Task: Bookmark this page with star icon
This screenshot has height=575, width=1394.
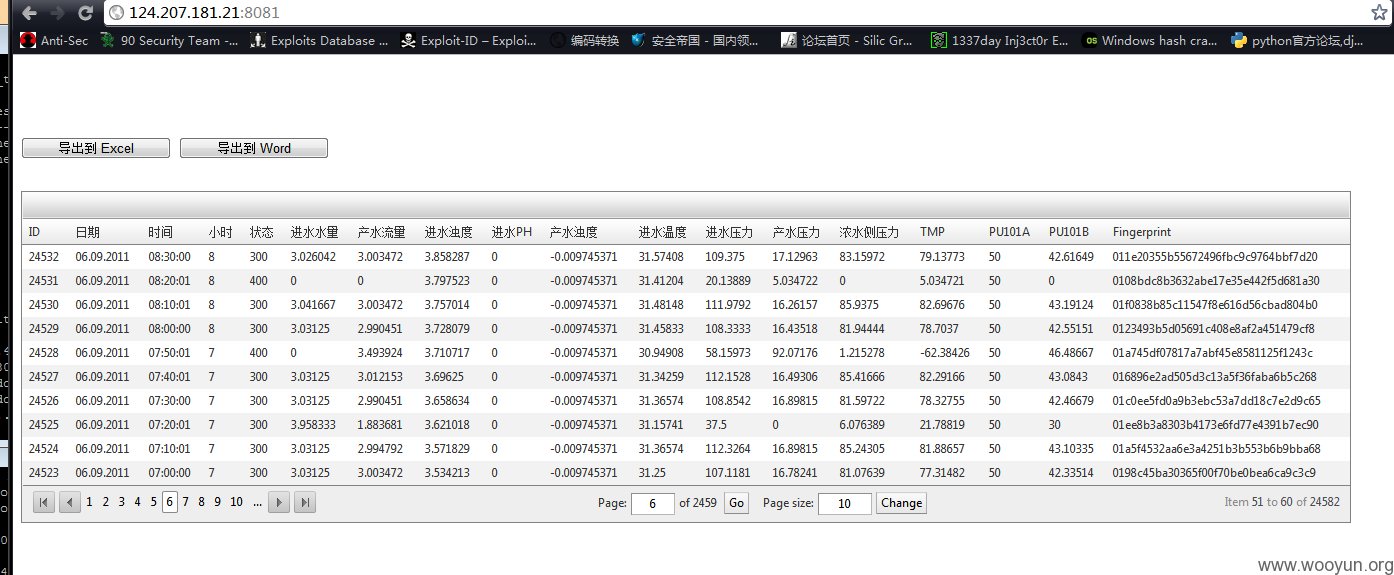Action: [1379, 12]
